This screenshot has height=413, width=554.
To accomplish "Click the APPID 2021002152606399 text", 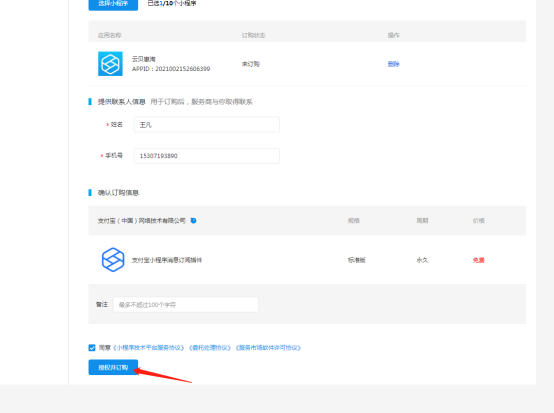I will click(171, 69).
